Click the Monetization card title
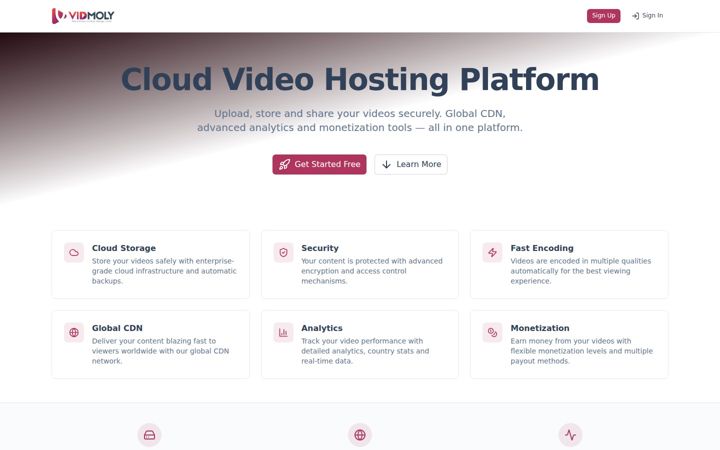The width and height of the screenshot is (720, 450). tap(540, 328)
